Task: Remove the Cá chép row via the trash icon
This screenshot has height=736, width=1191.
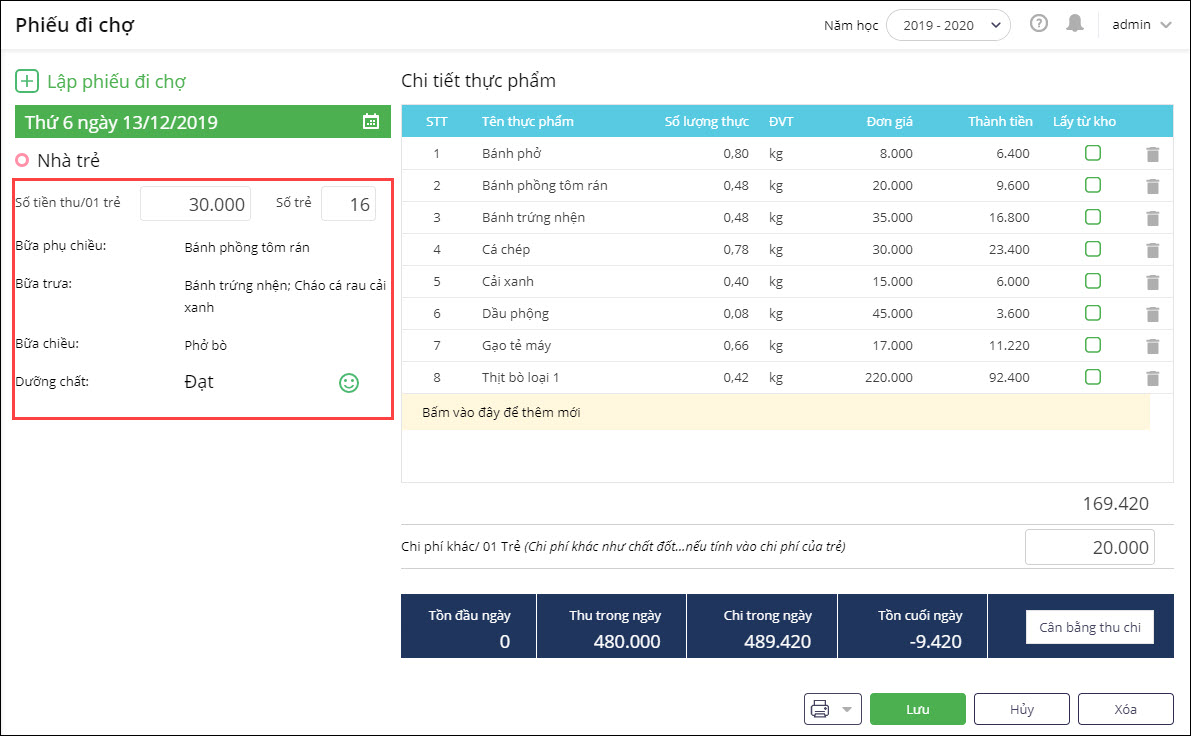Action: tap(1152, 250)
